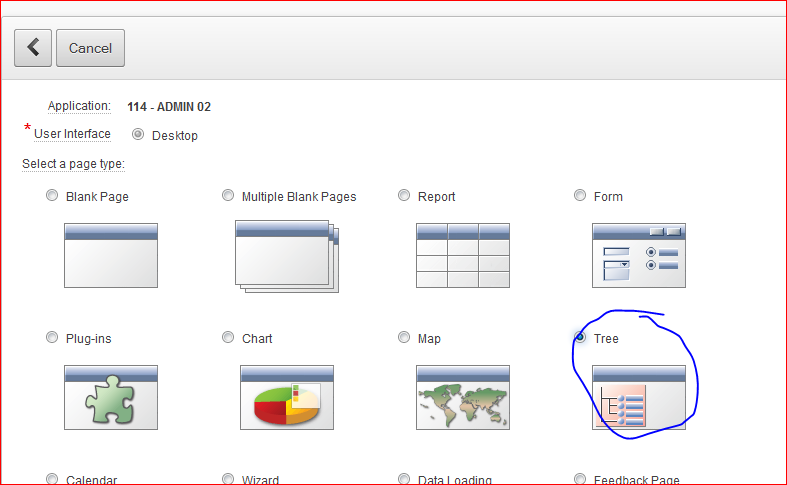
Task: Click the Tree hierarchy icon
Action: pyautogui.click(x=639, y=398)
